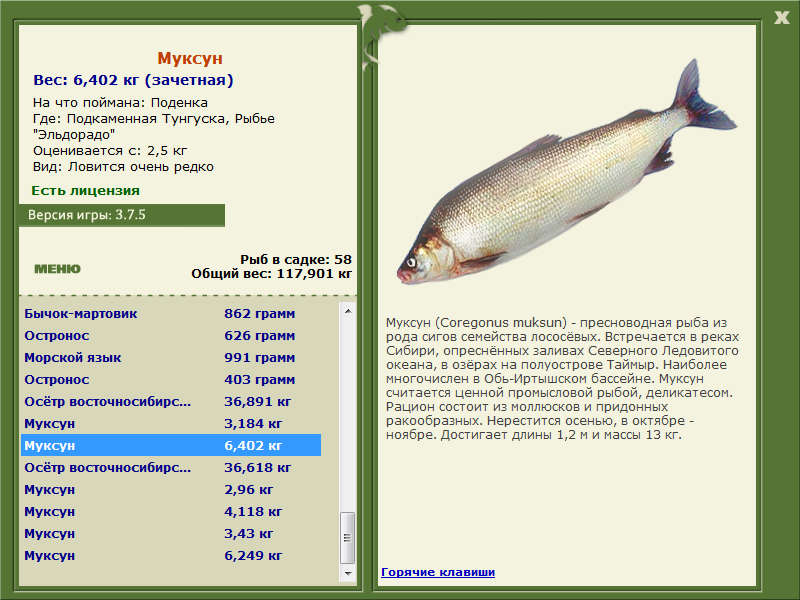
Task: Click the scrollbar down arrow
Action: click(348, 573)
